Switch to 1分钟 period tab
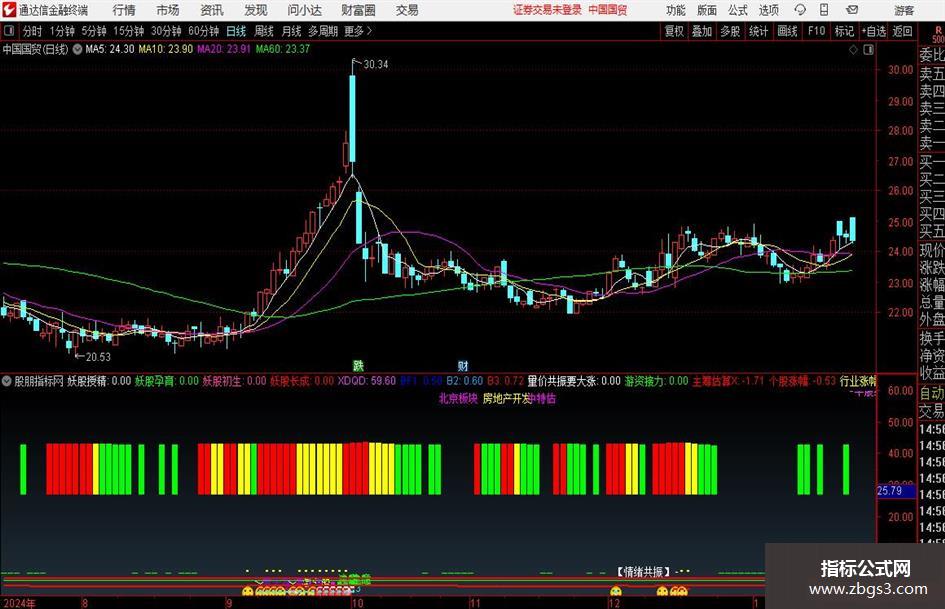This screenshot has height=609, width=945. pyautogui.click(x=62, y=31)
